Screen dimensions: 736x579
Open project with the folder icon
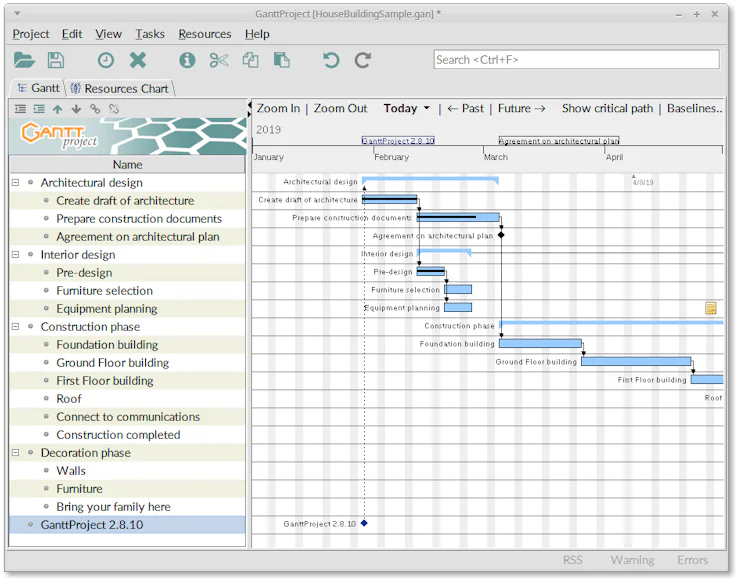click(x=24, y=60)
